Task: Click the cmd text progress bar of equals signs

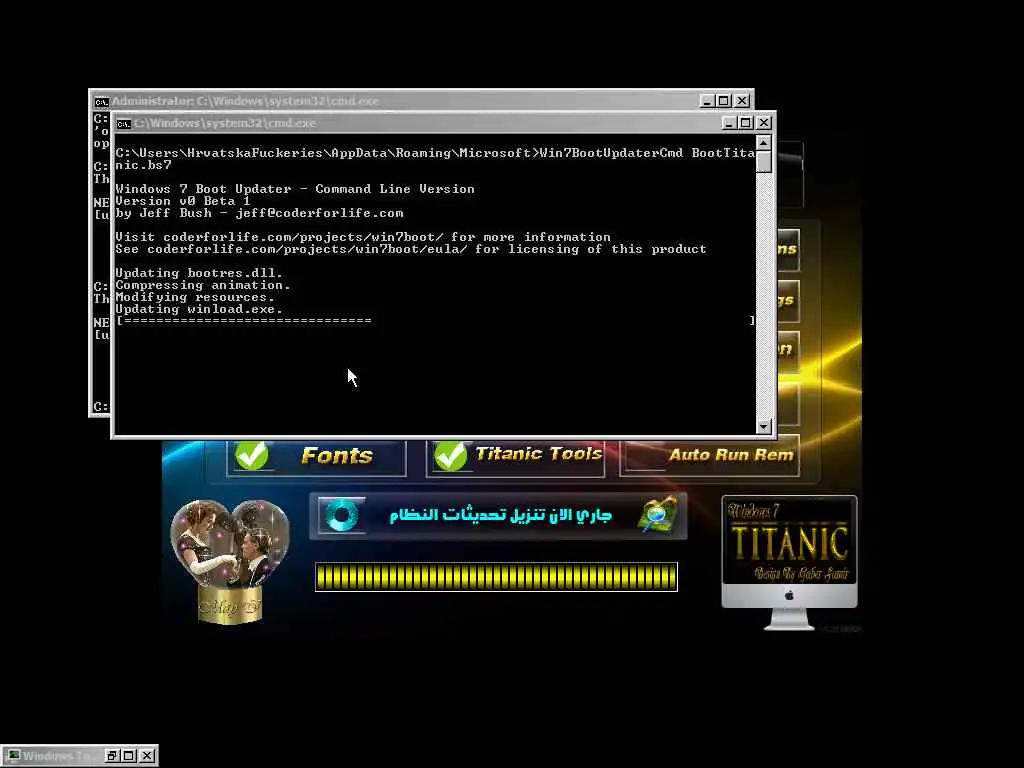Action: pos(436,321)
